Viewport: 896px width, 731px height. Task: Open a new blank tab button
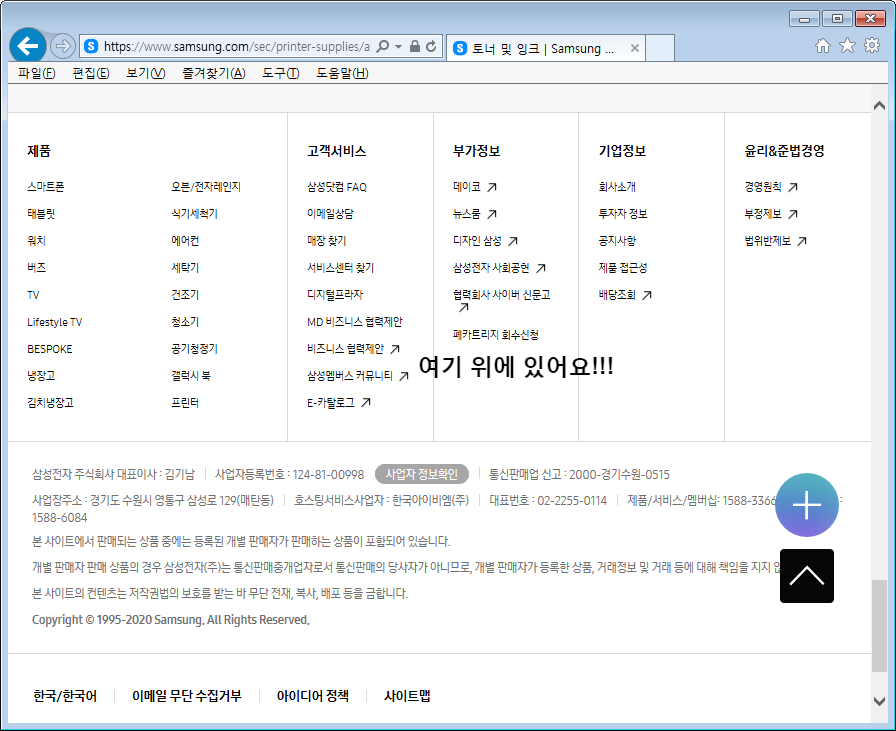pos(660,48)
